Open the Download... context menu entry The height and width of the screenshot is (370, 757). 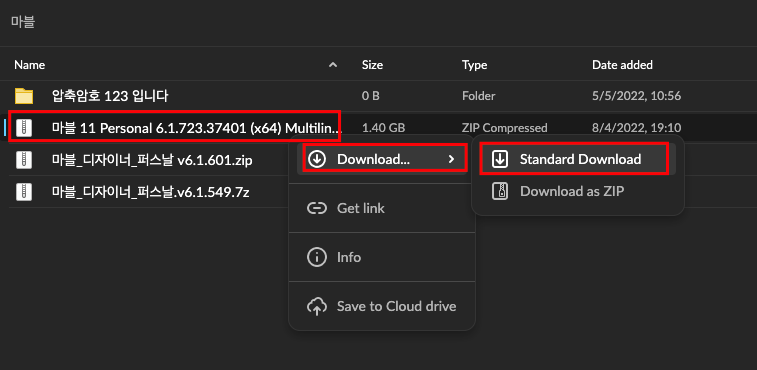coord(381,159)
